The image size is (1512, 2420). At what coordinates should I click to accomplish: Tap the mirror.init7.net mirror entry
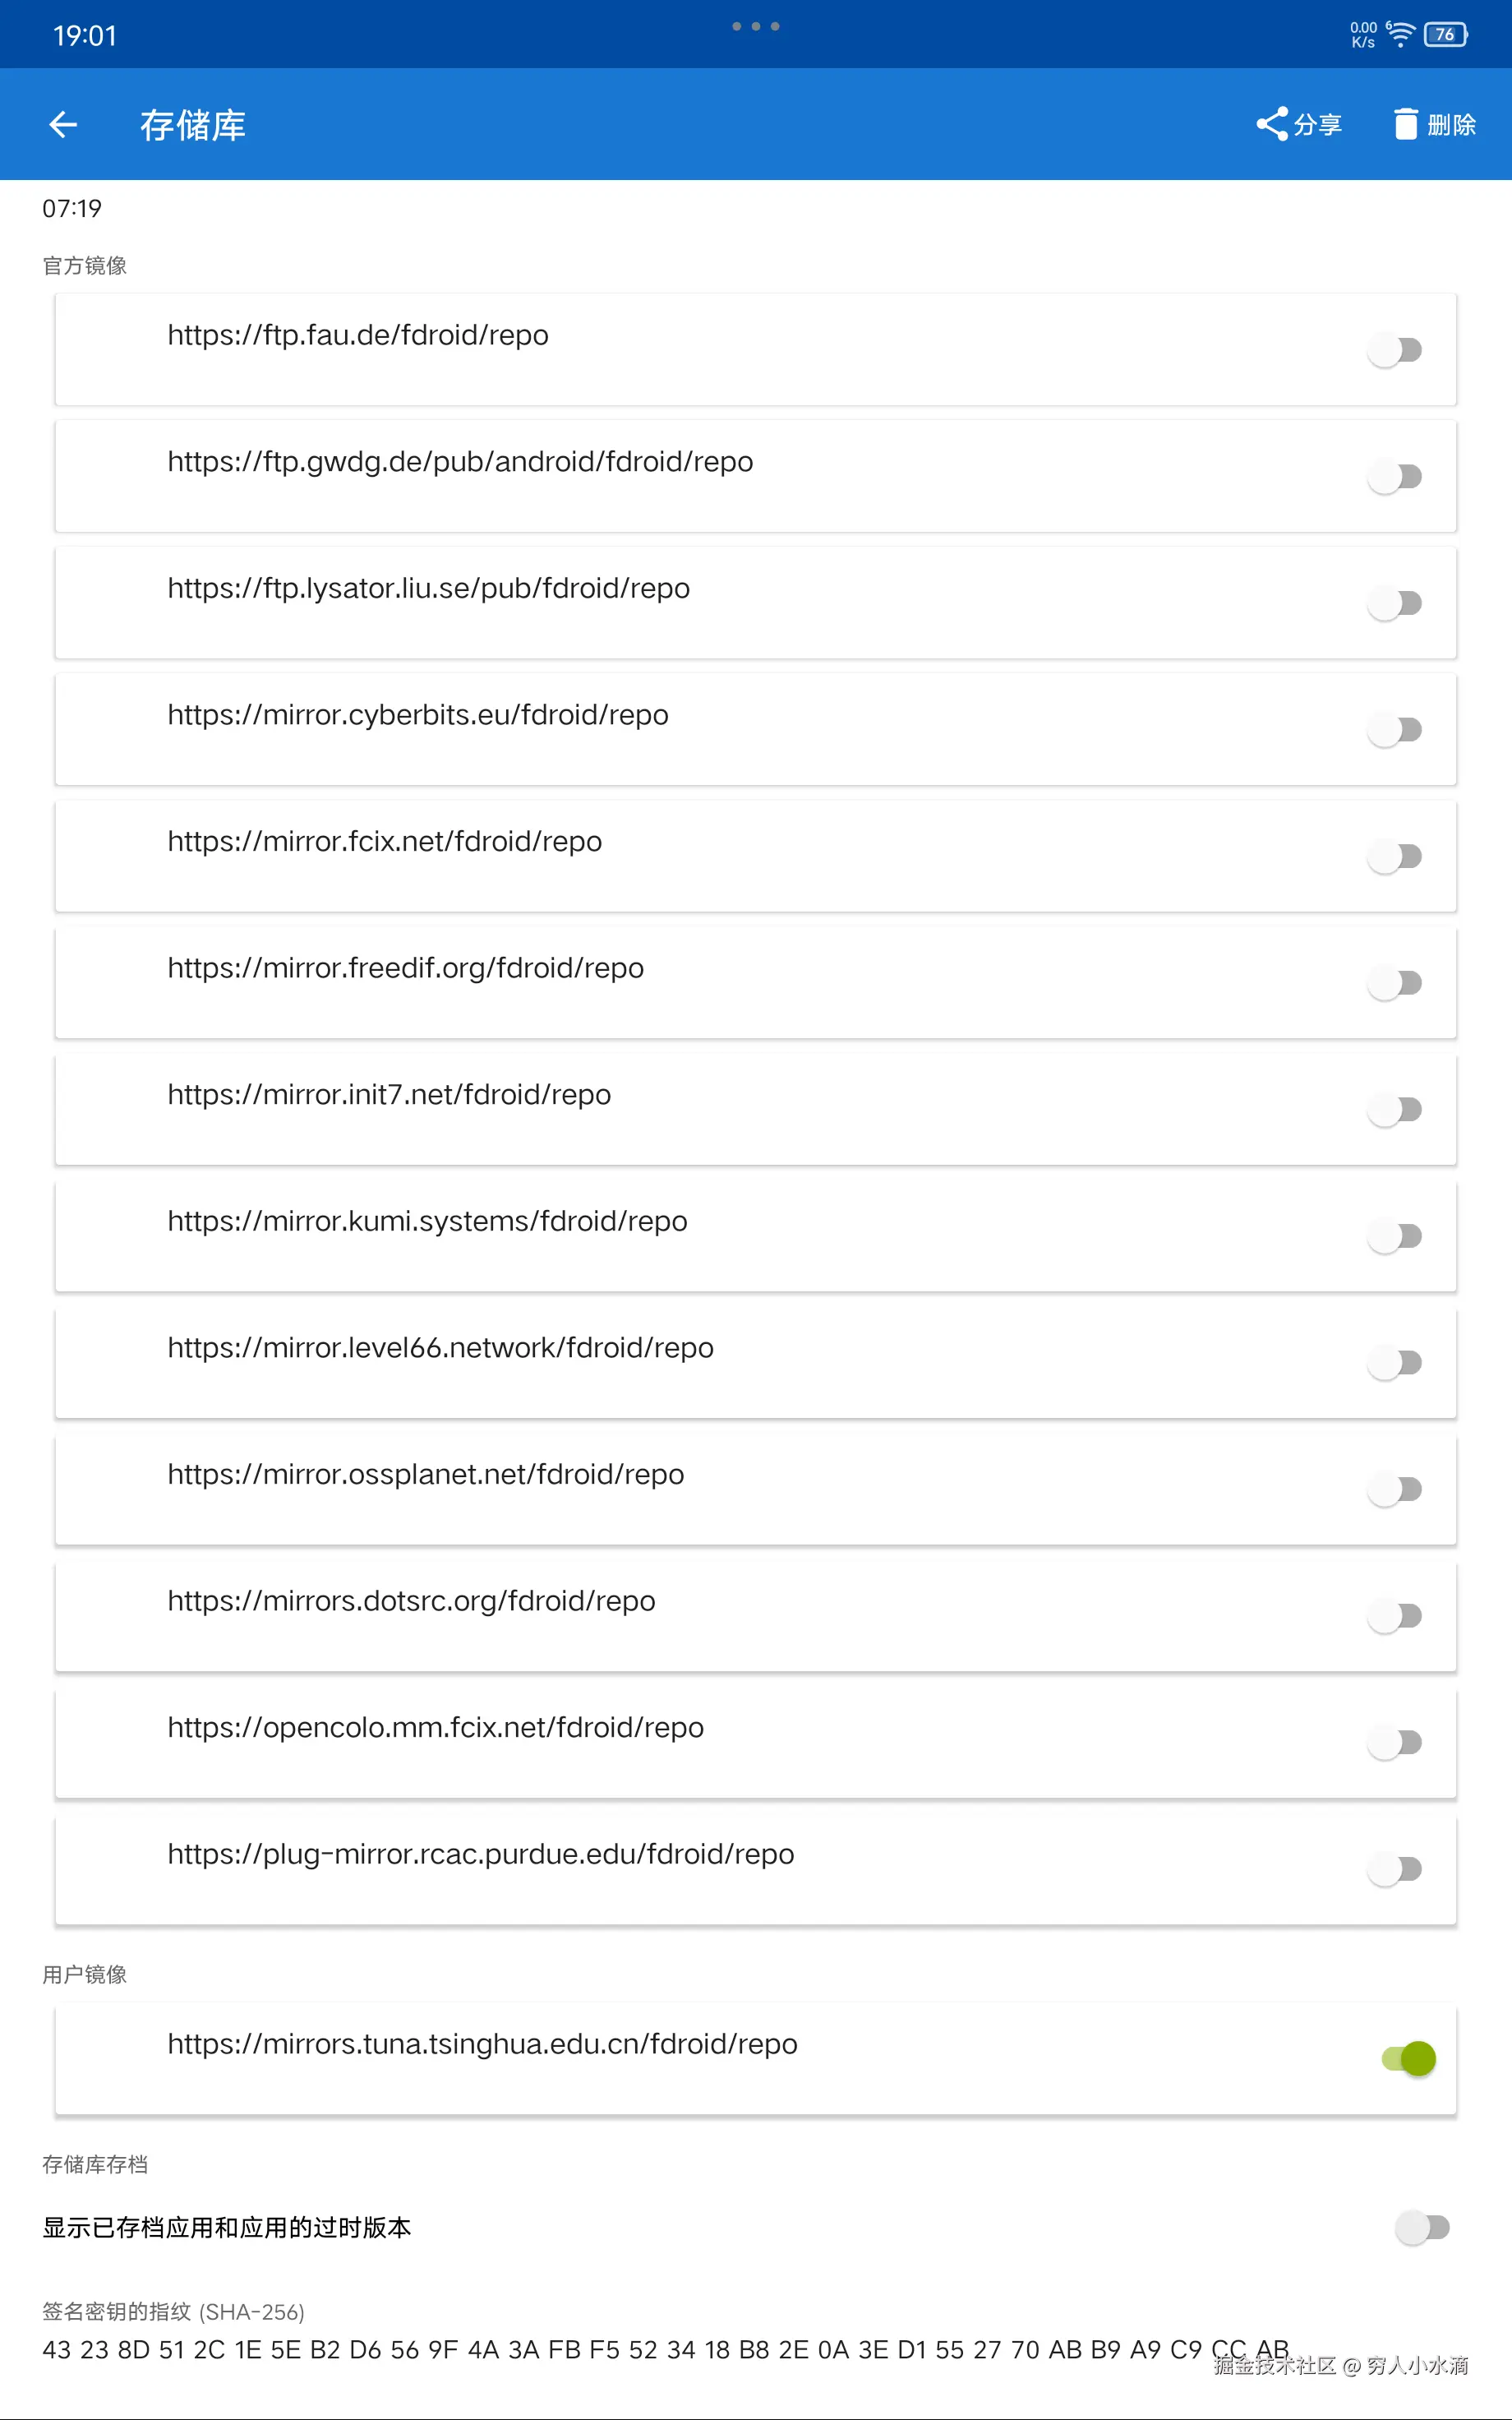389,1094
